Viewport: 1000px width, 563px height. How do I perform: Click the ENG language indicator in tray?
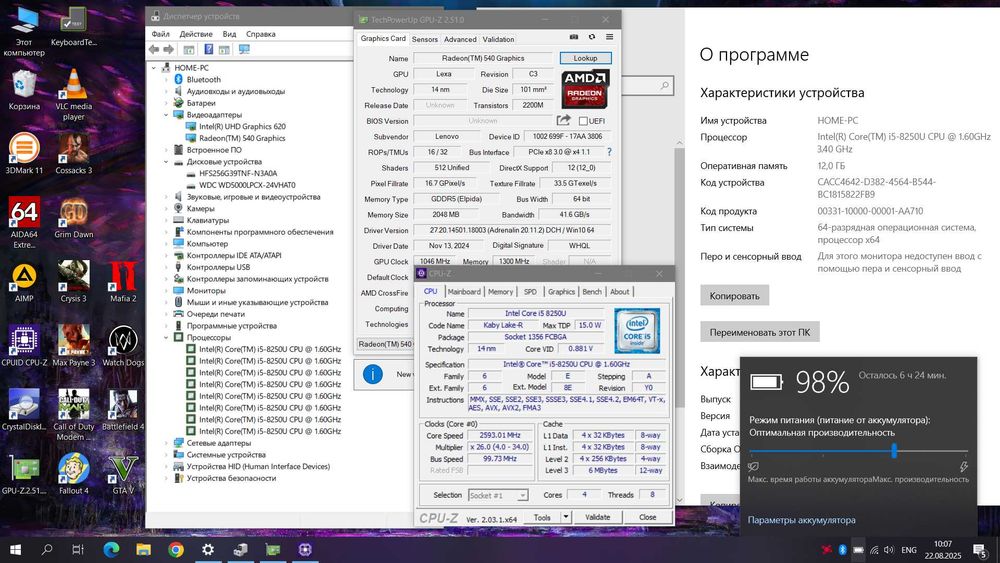[909, 550]
